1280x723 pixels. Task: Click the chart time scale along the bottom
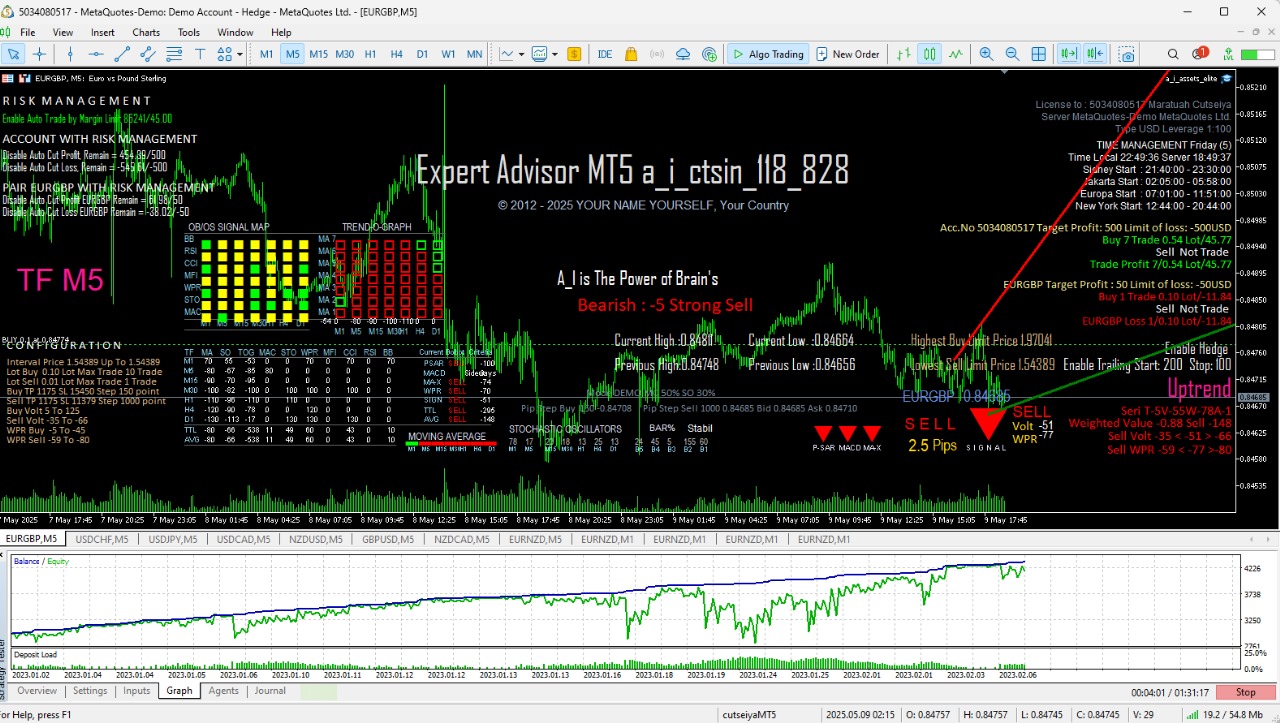618,520
